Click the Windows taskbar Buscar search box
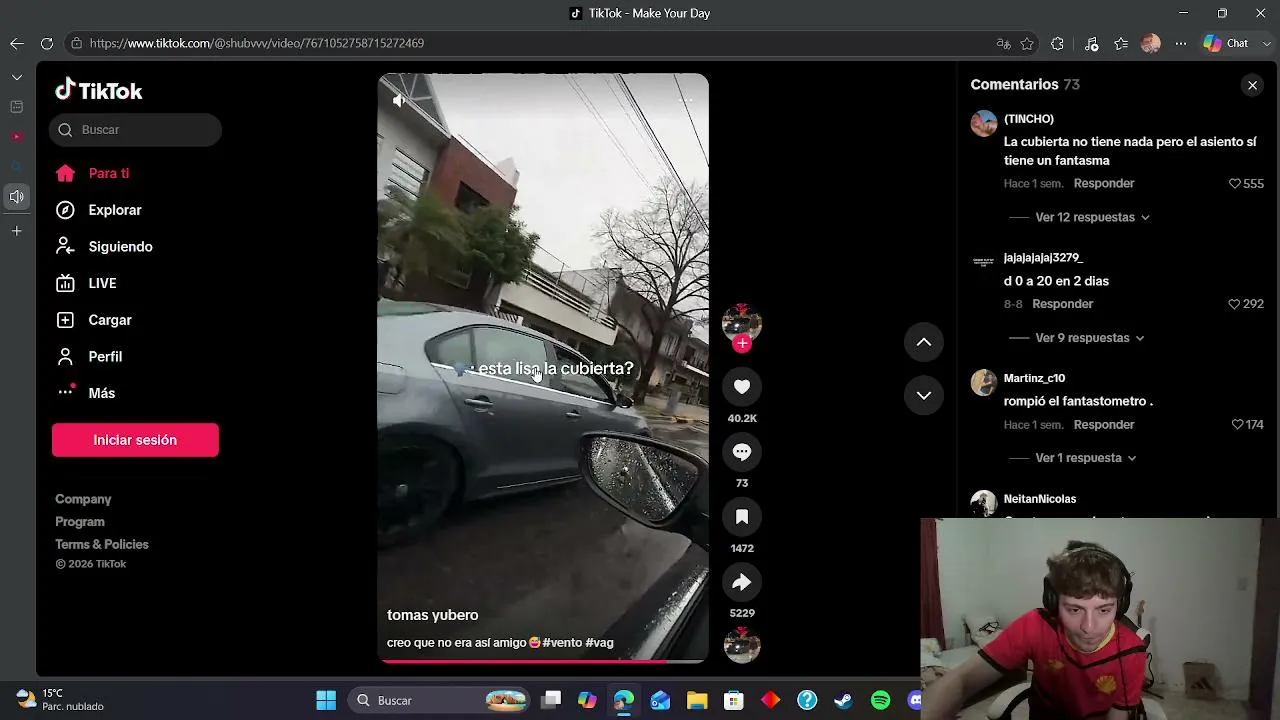This screenshot has width=1280, height=720. point(439,700)
